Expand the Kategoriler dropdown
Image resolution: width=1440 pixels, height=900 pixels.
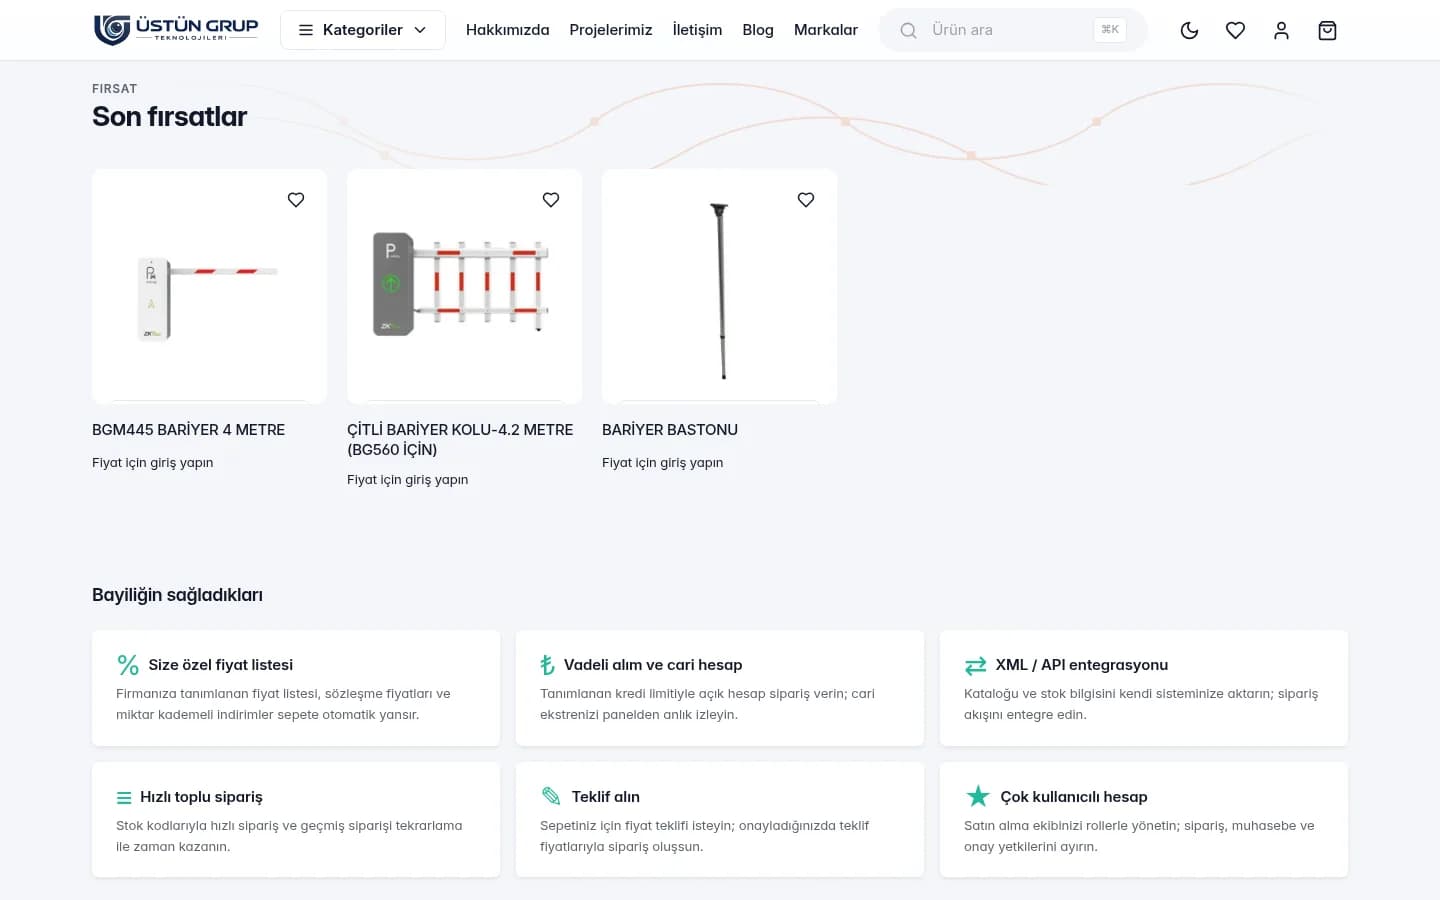pyautogui.click(x=363, y=30)
